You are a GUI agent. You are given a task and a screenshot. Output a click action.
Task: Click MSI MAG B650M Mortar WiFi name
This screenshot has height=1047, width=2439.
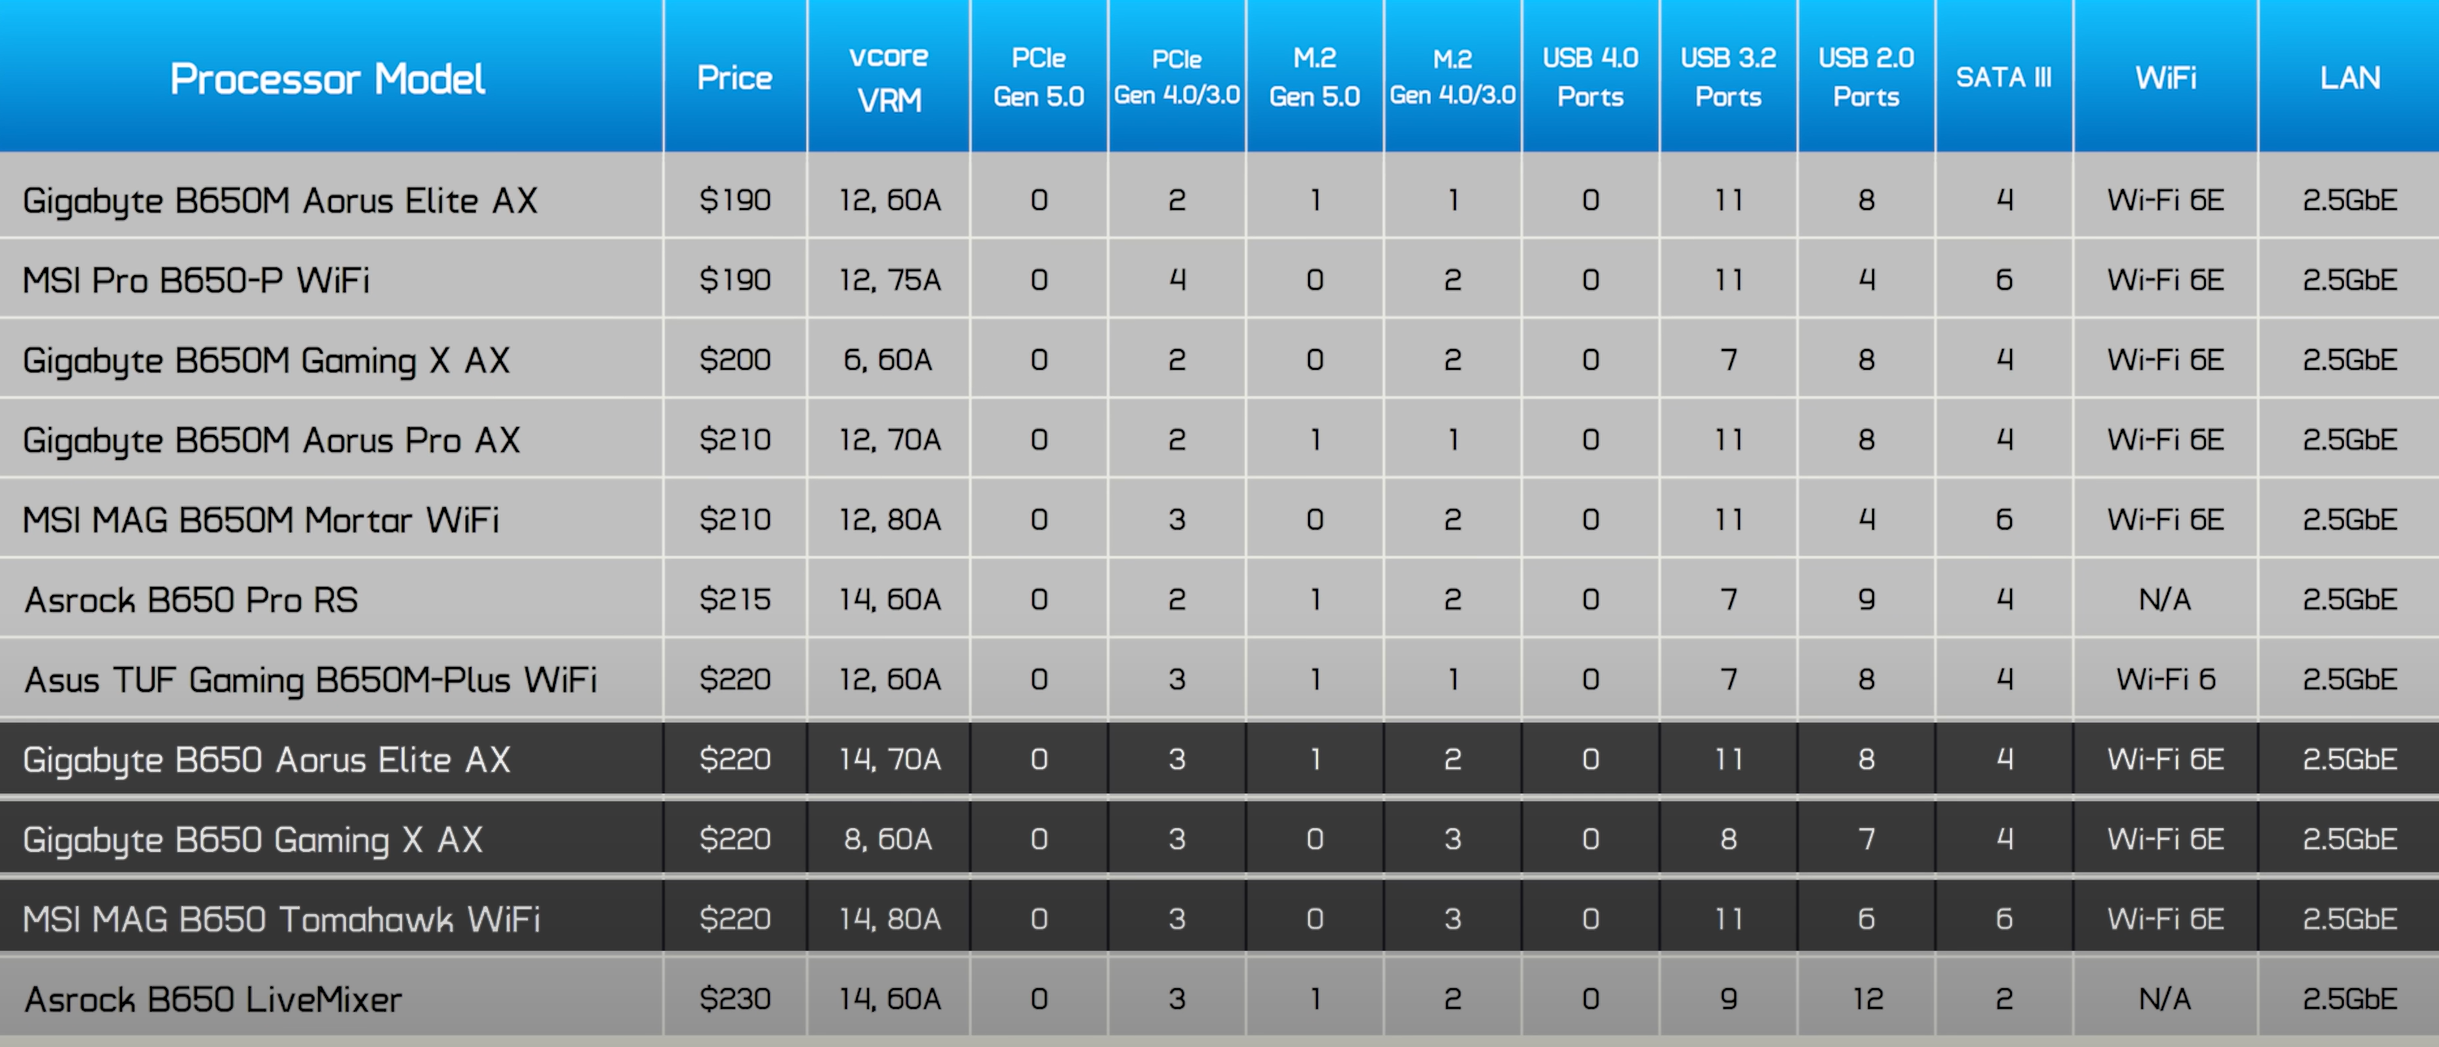[x=260, y=520]
